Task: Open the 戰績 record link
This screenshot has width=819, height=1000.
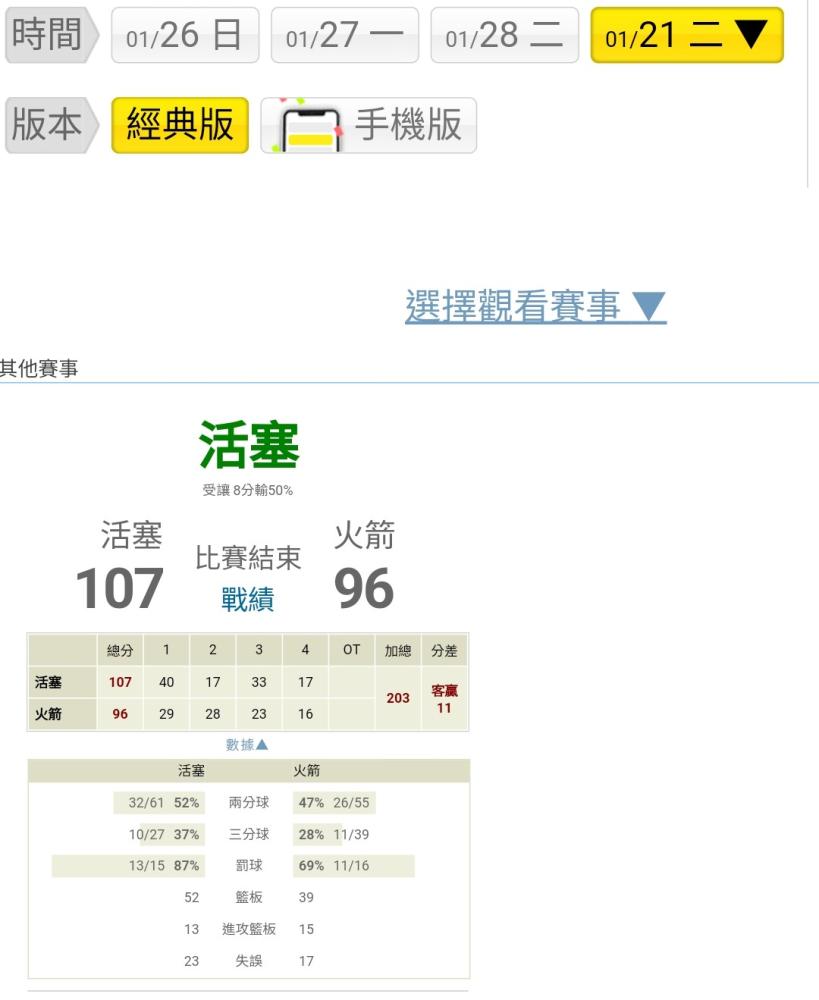Action: coord(247,599)
